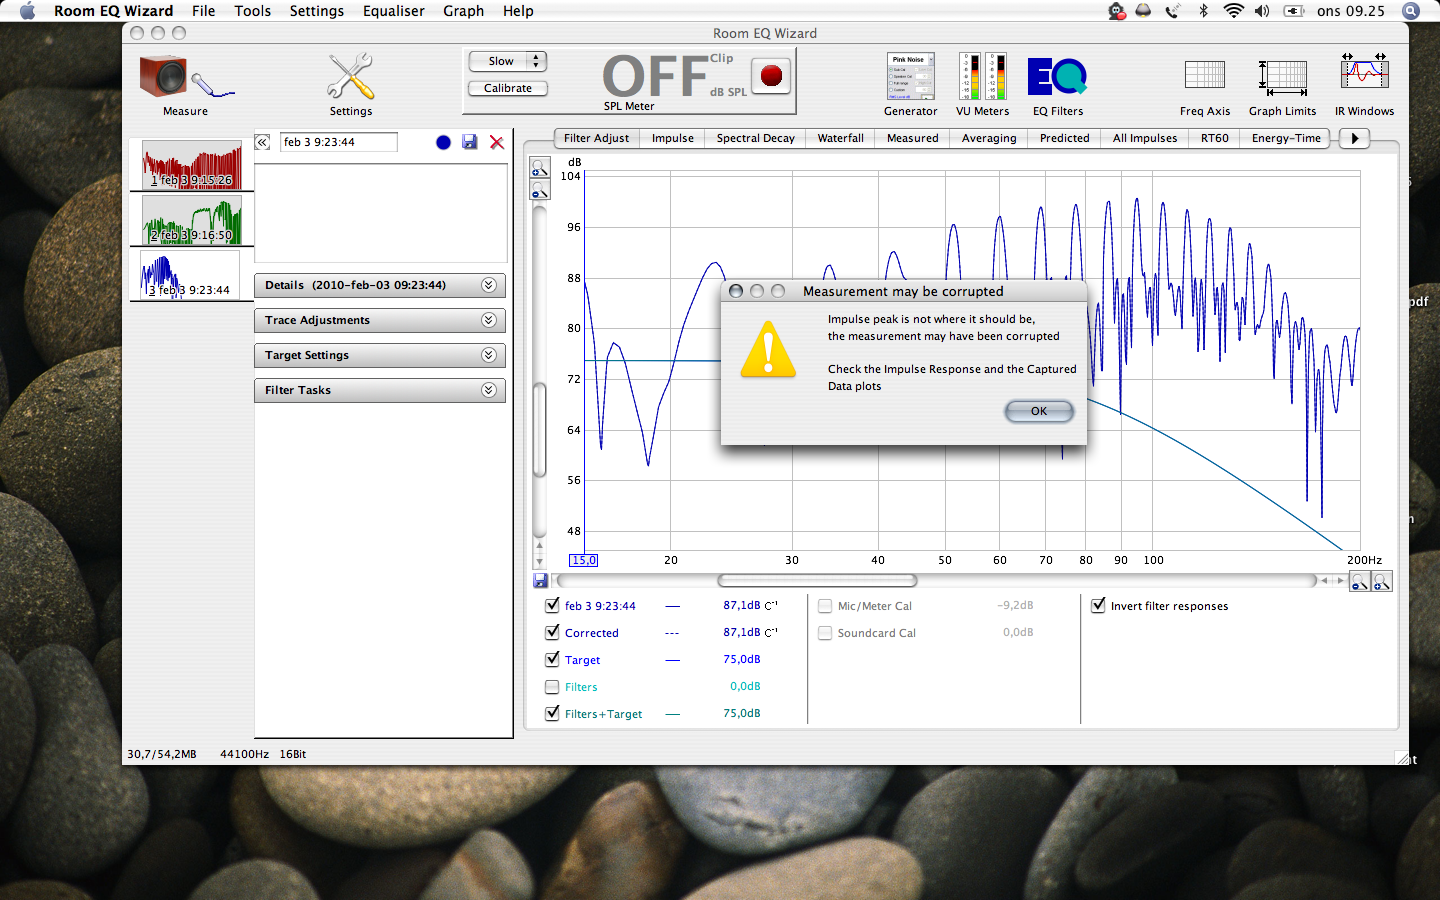Image resolution: width=1440 pixels, height=900 pixels.
Task: Click the Wi-Fi status icon
Action: [x=1234, y=11]
